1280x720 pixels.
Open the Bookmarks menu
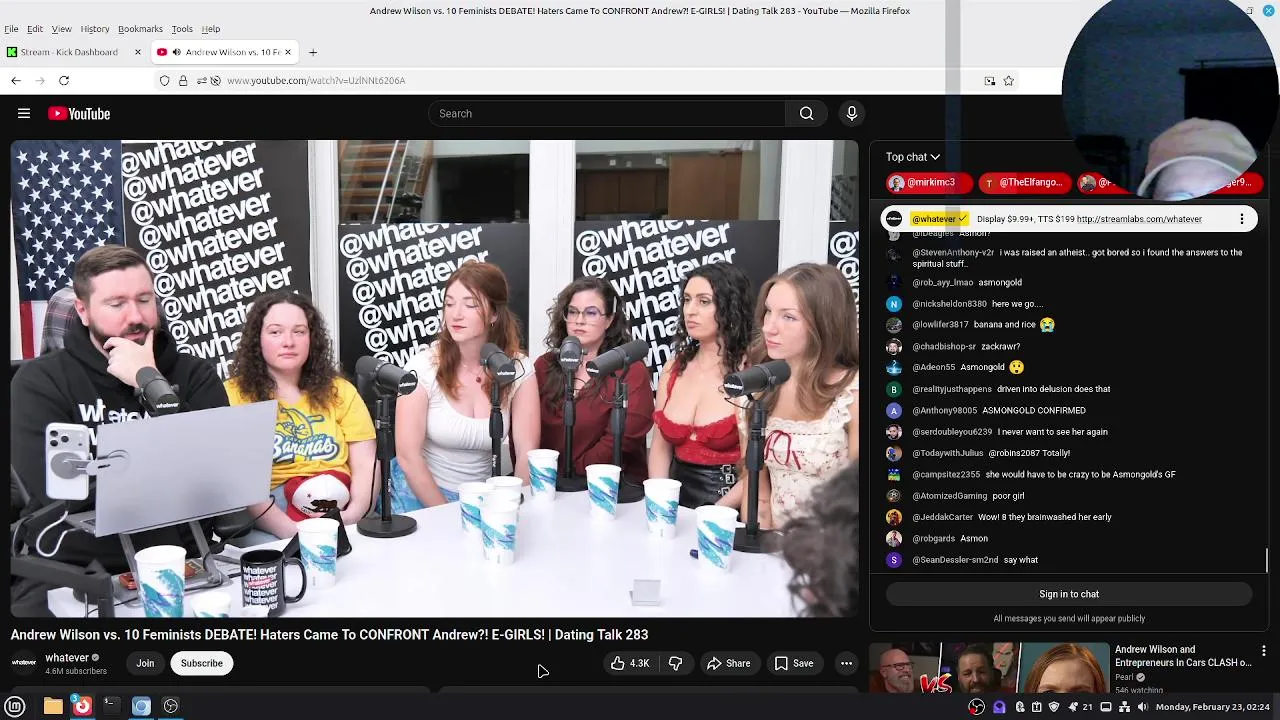click(x=140, y=29)
